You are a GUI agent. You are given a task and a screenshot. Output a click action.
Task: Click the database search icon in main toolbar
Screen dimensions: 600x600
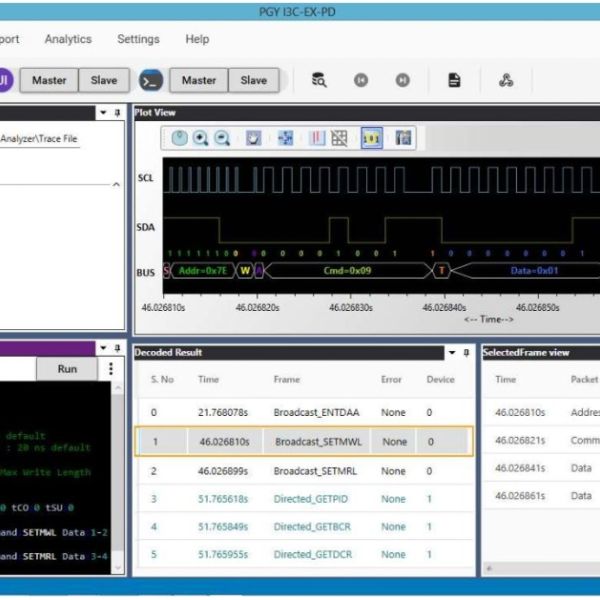pyautogui.click(x=319, y=80)
